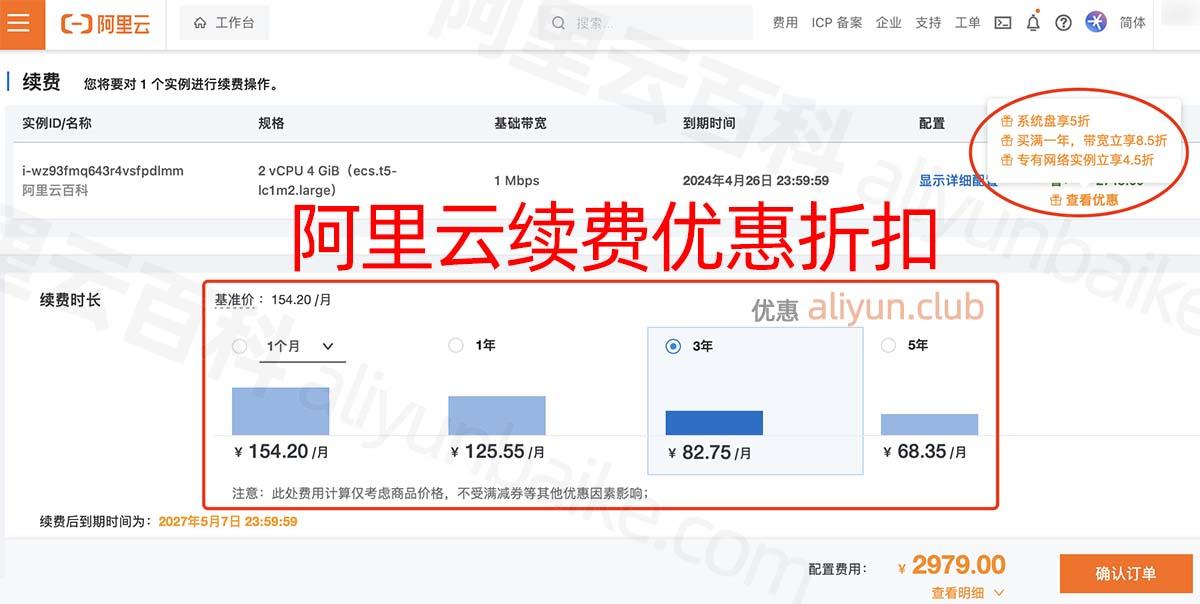Viewport: 1200px width, 604px height.
Task: Open the 工作台 workbench home
Action: [224, 23]
